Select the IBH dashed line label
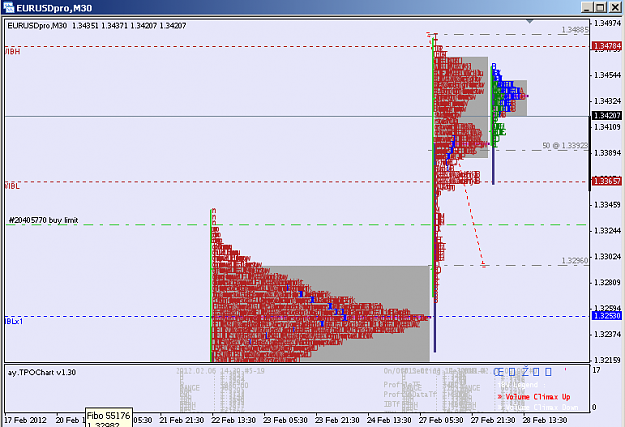 (12, 51)
